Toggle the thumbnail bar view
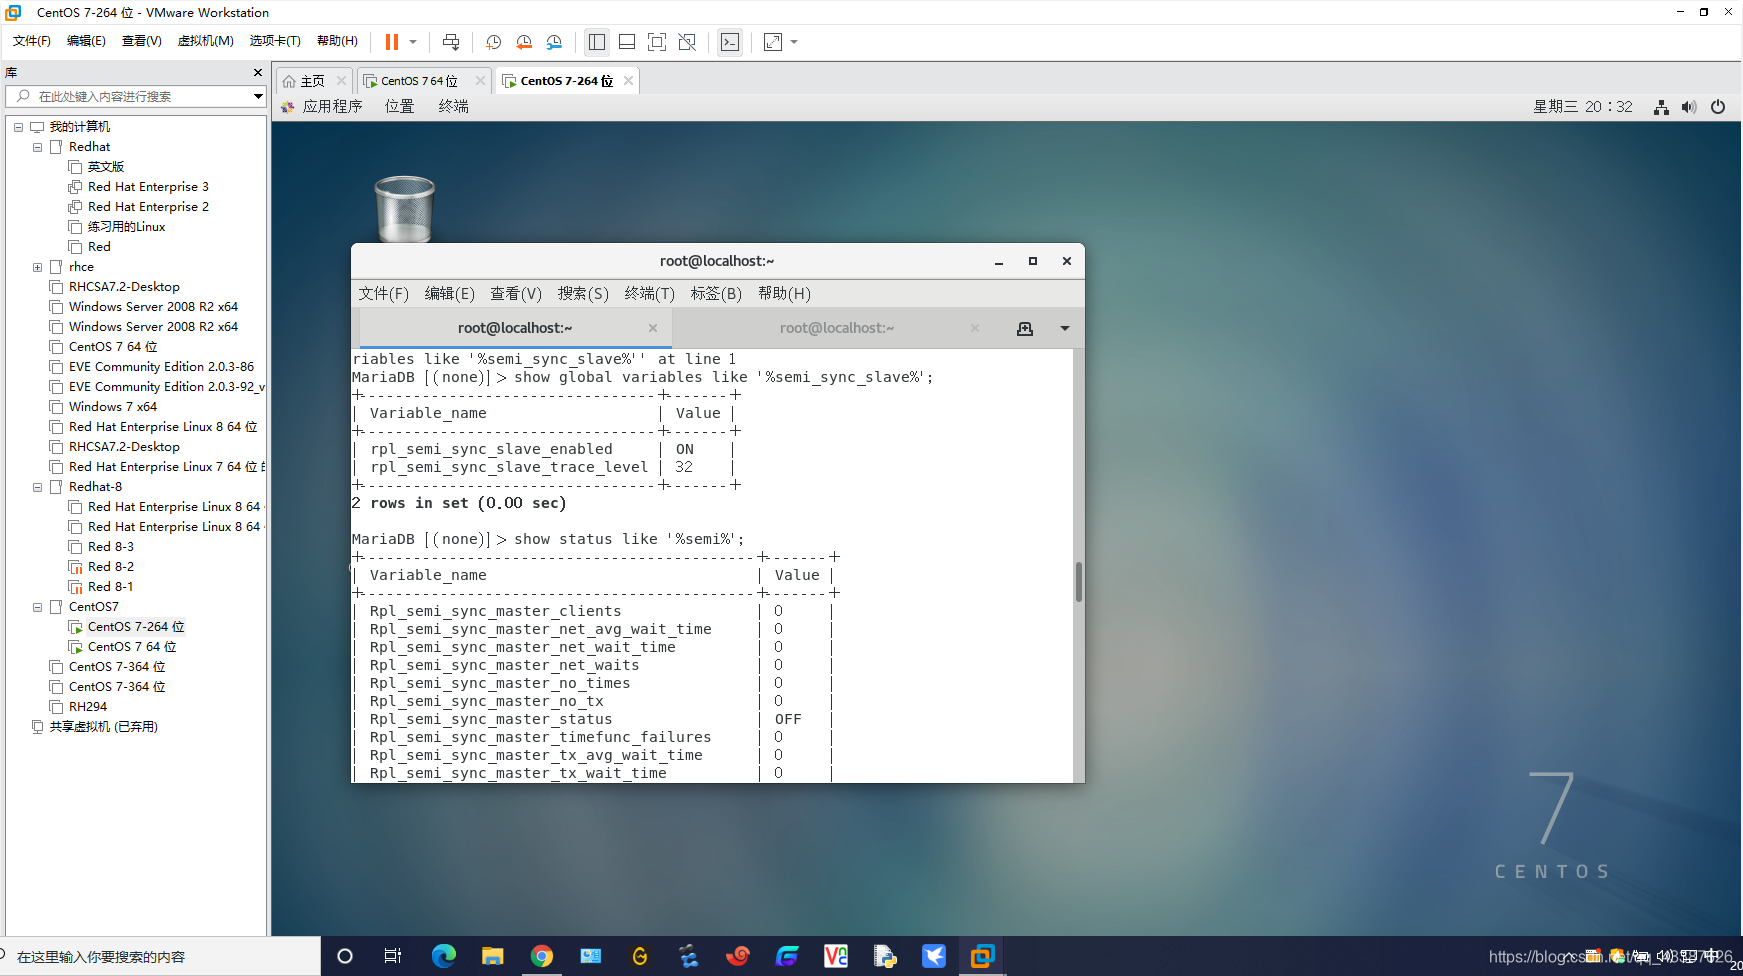 [x=627, y=42]
